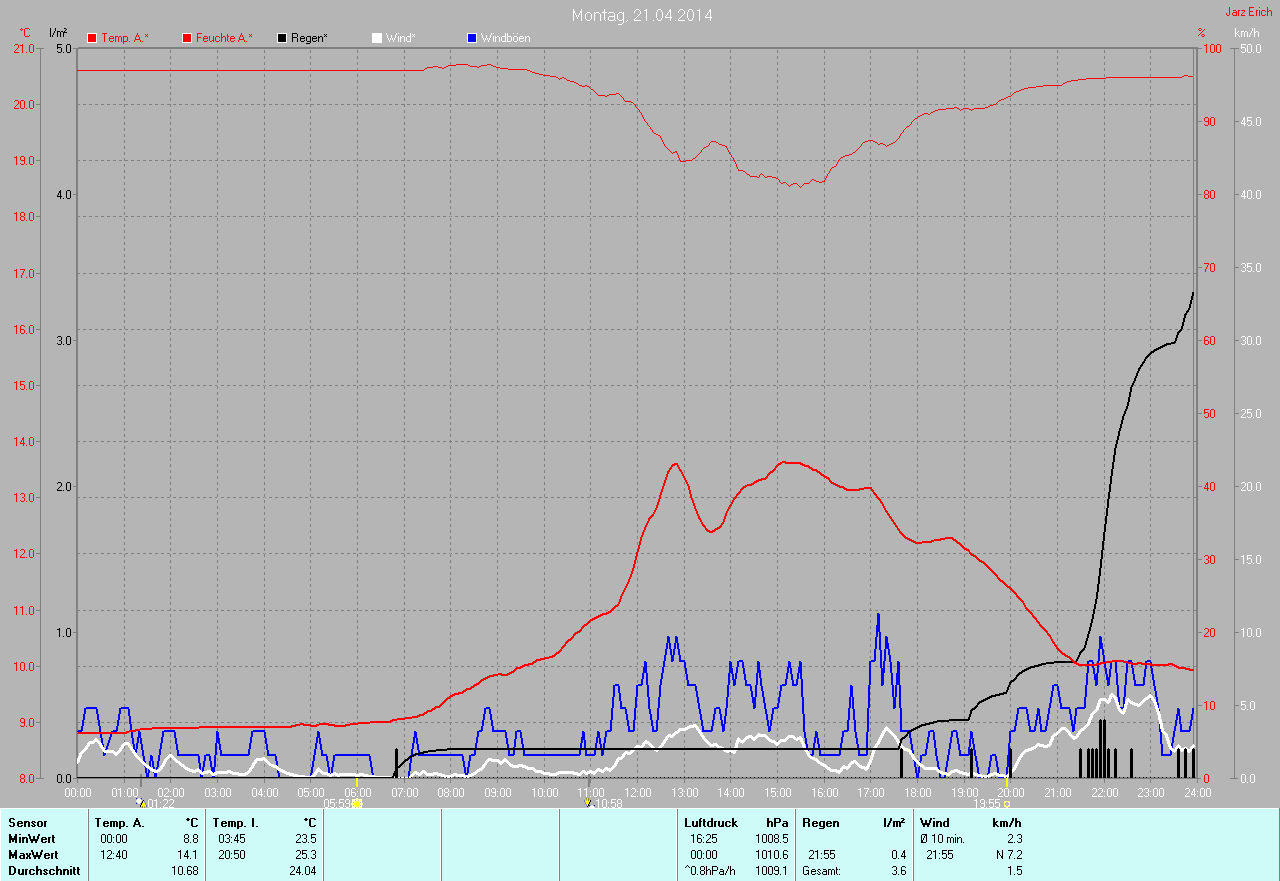Click the '1.5' value in the Wind column

[1014, 871]
